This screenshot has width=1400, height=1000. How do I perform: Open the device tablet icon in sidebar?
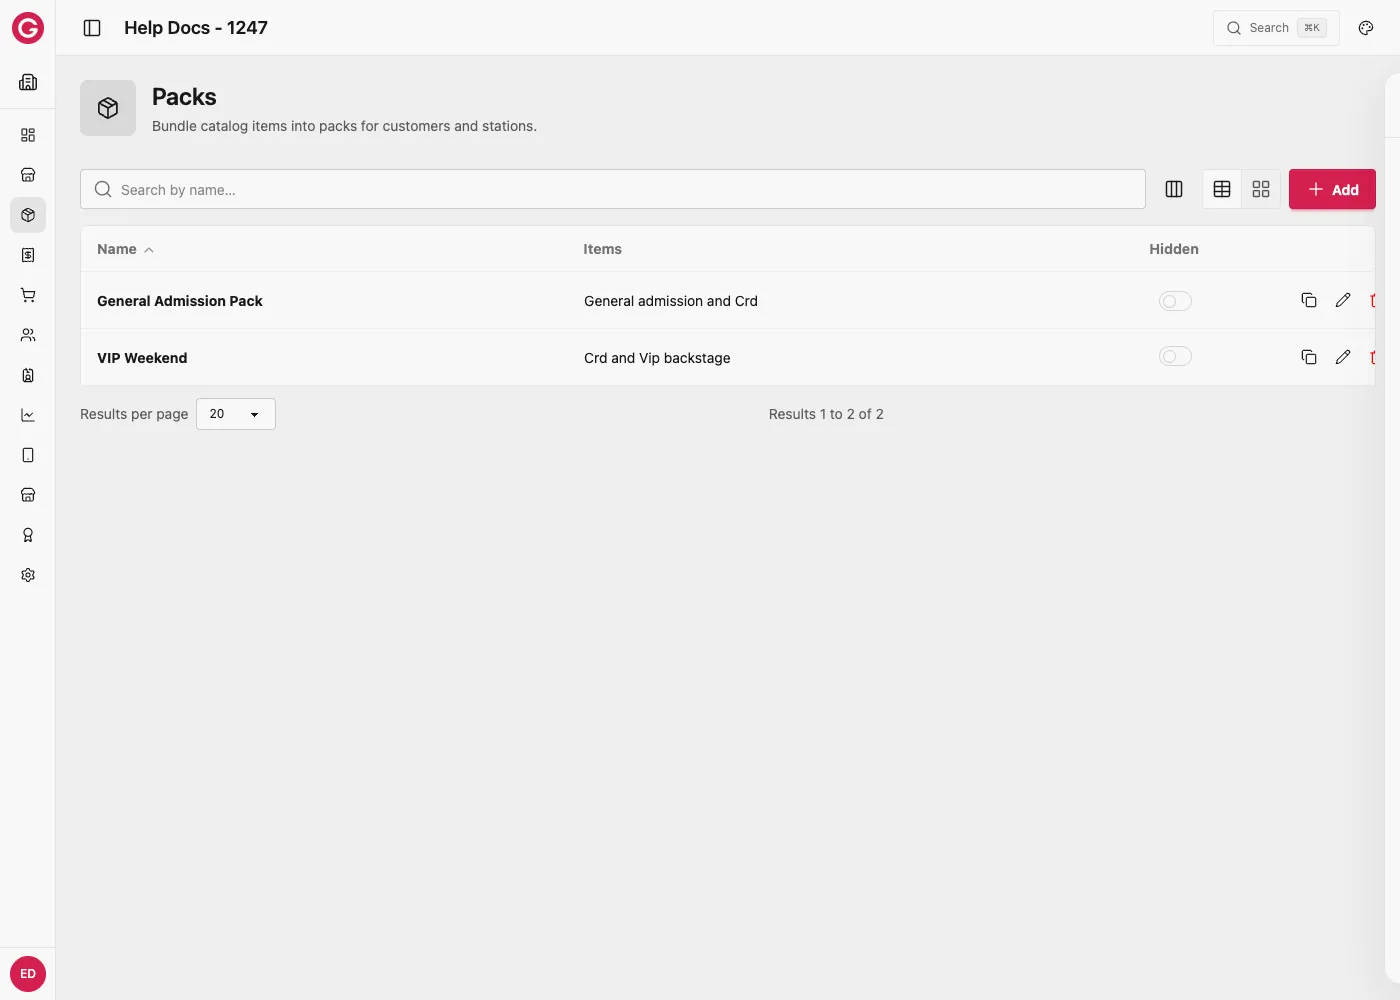pos(28,455)
